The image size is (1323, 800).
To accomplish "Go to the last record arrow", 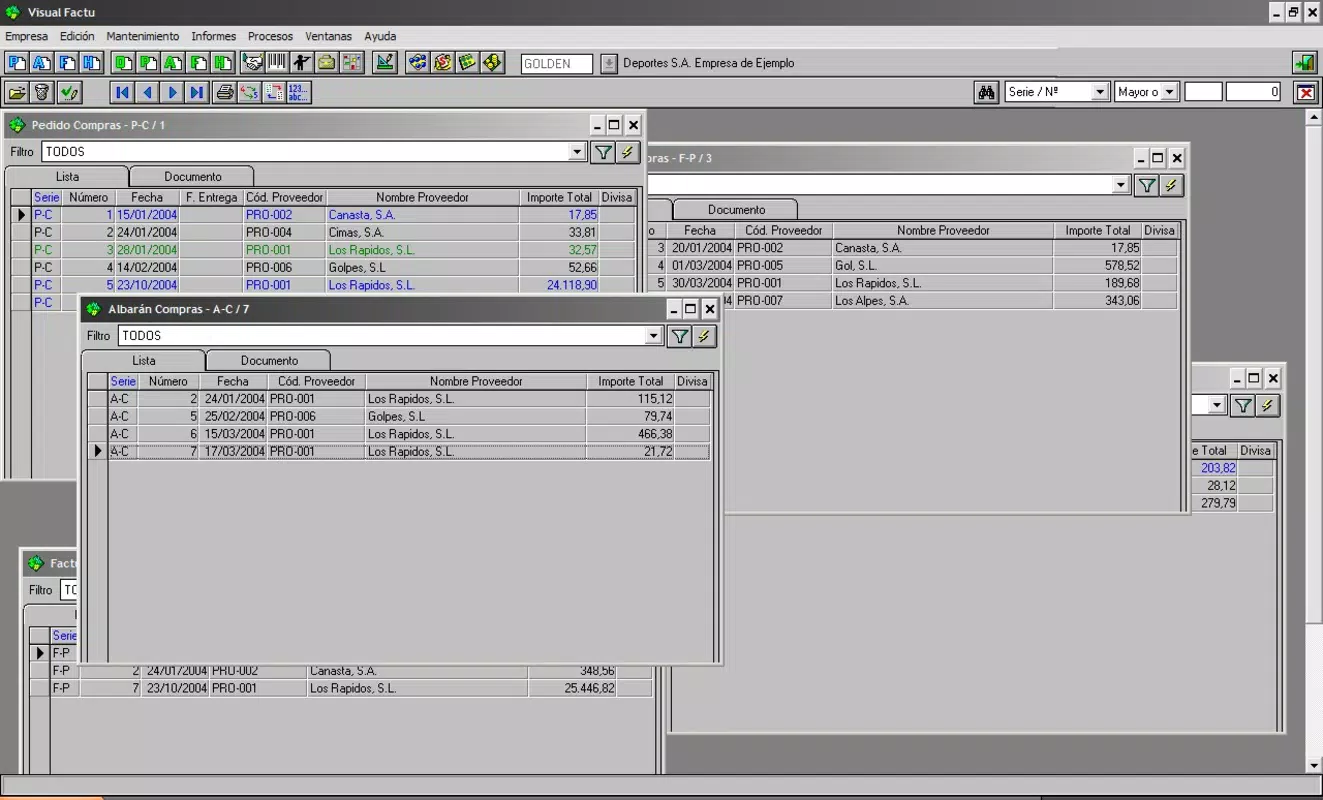I will (197, 92).
